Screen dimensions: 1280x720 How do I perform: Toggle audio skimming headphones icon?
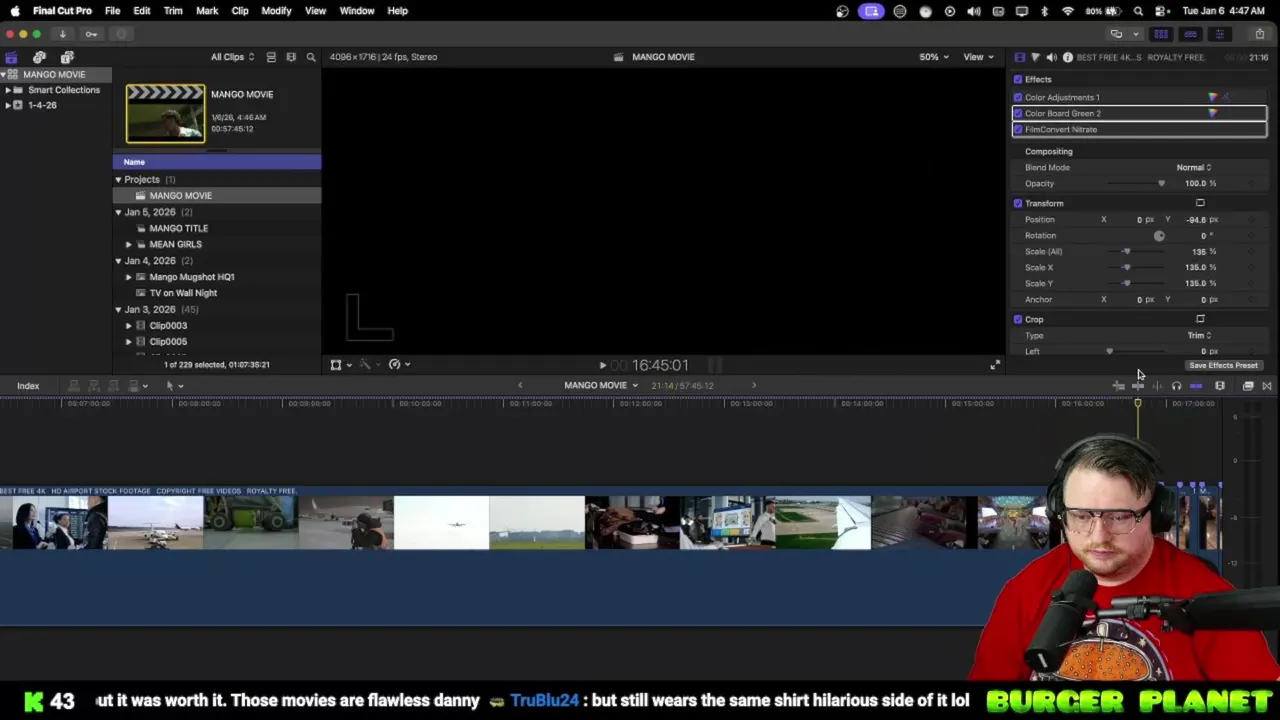1176,386
